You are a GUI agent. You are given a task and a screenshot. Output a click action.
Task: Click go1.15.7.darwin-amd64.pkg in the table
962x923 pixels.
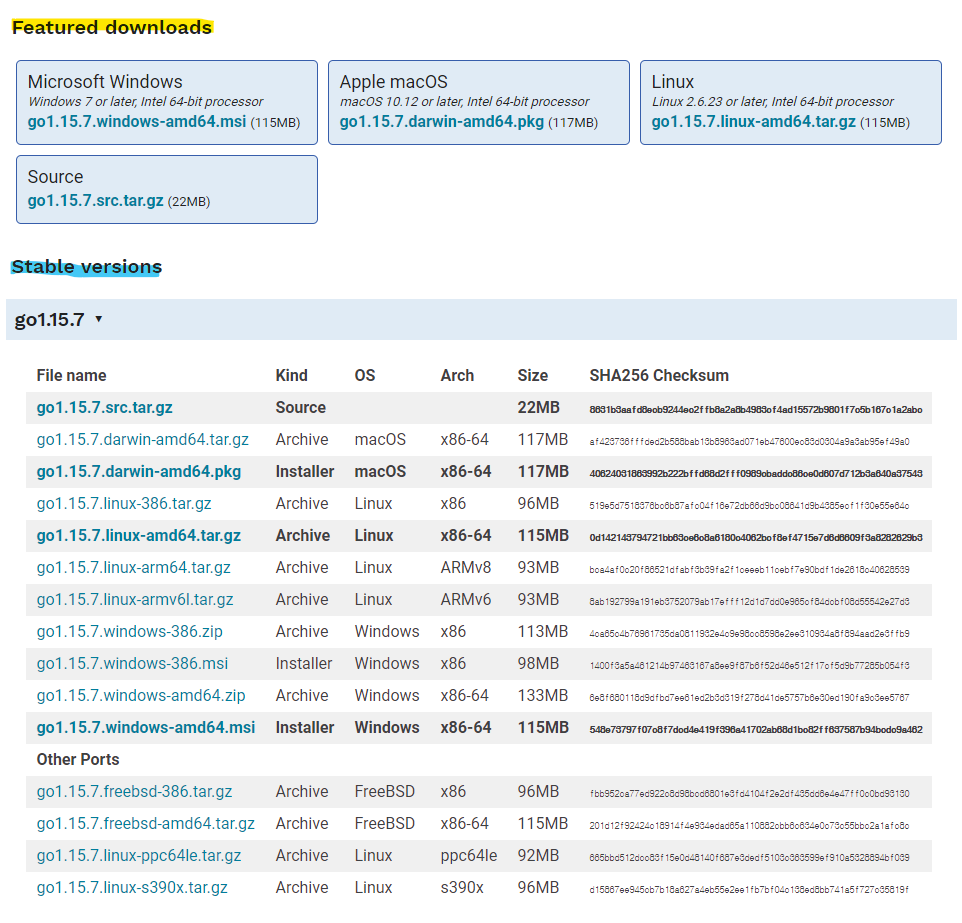click(x=139, y=471)
